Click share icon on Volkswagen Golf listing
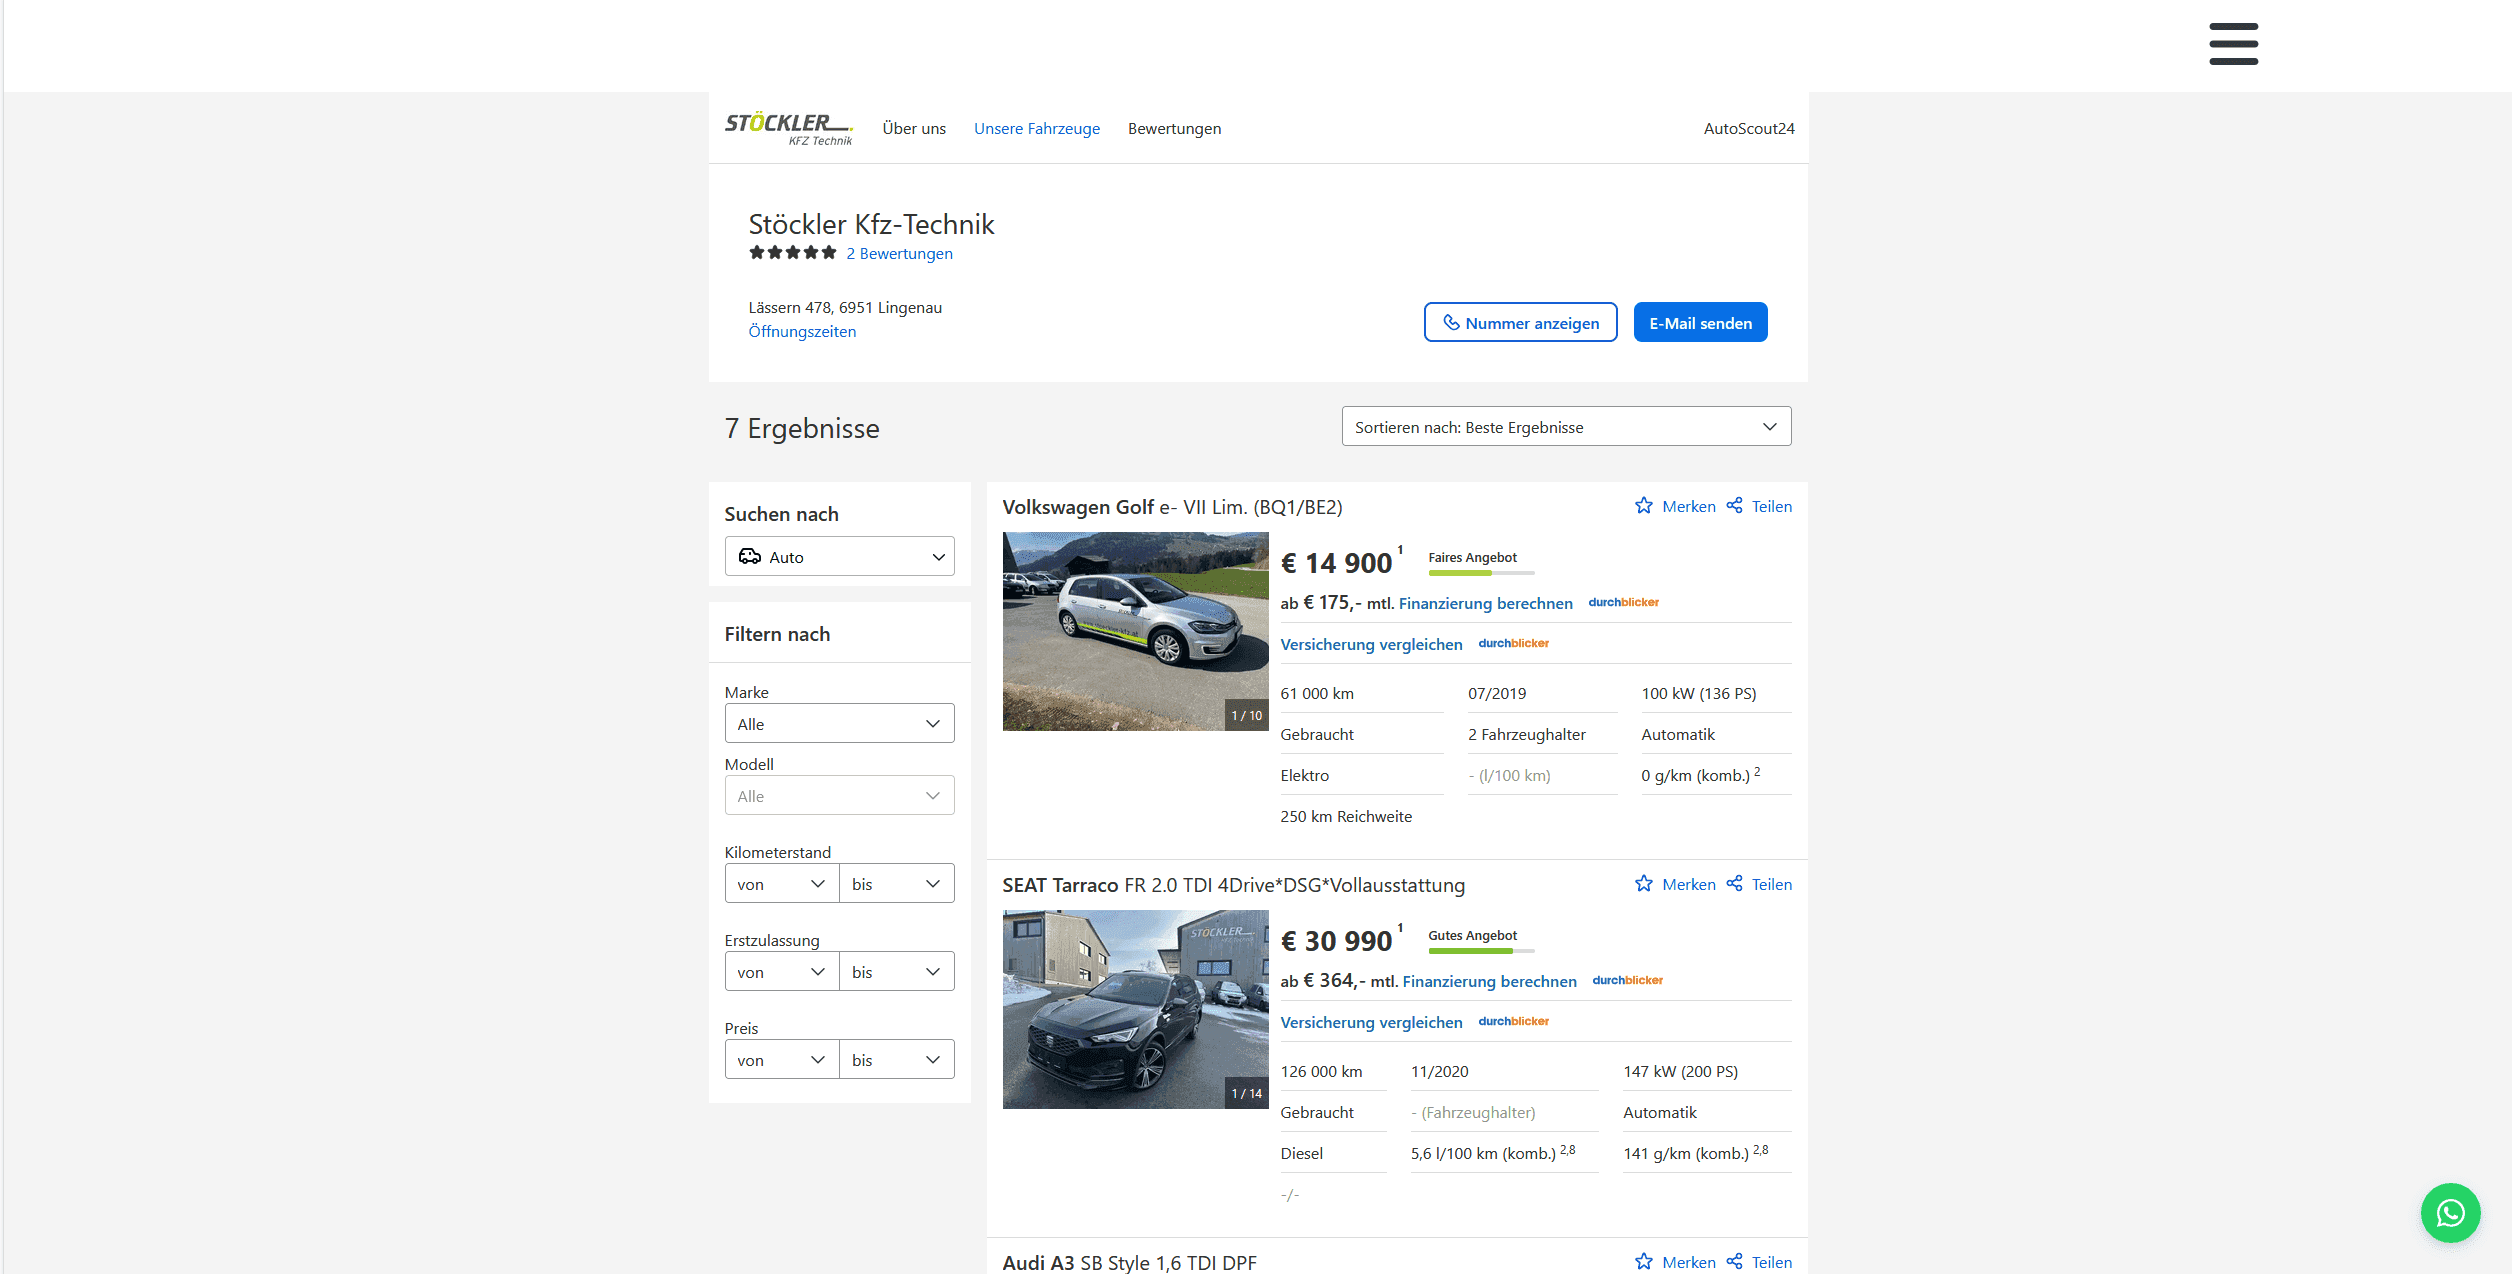This screenshot has width=2512, height=1274. point(1735,506)
